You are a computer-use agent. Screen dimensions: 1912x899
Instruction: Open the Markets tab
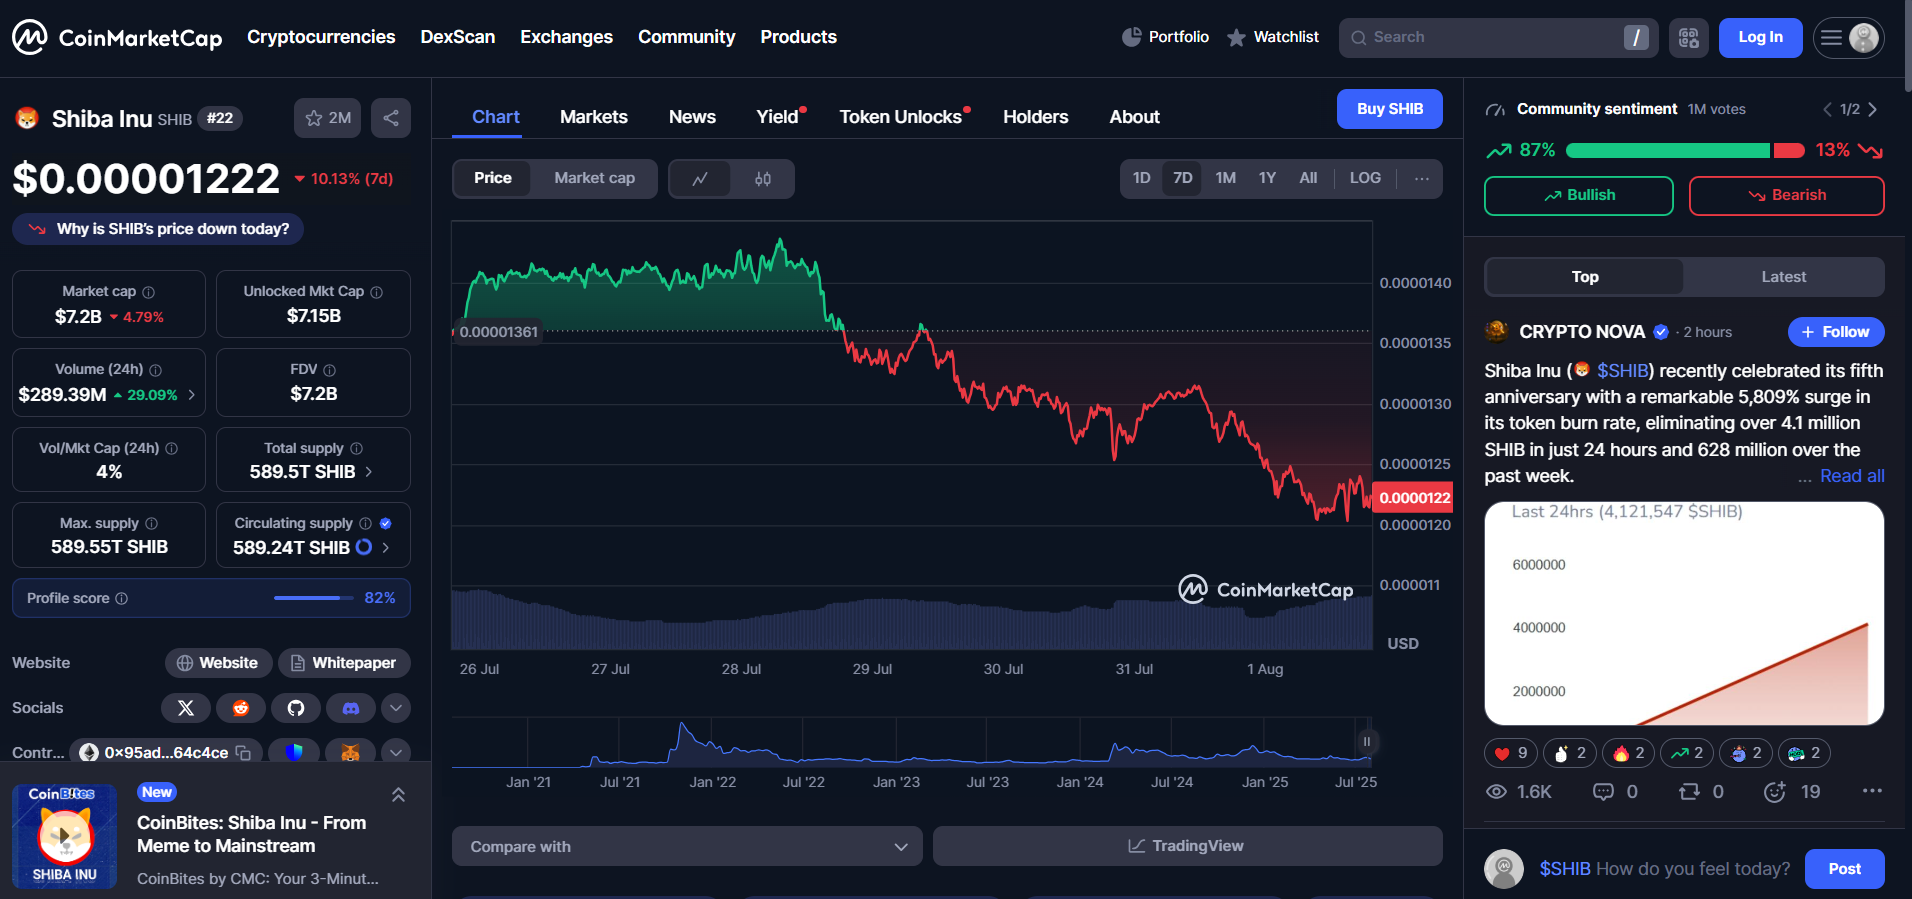[x=594, y=117]
